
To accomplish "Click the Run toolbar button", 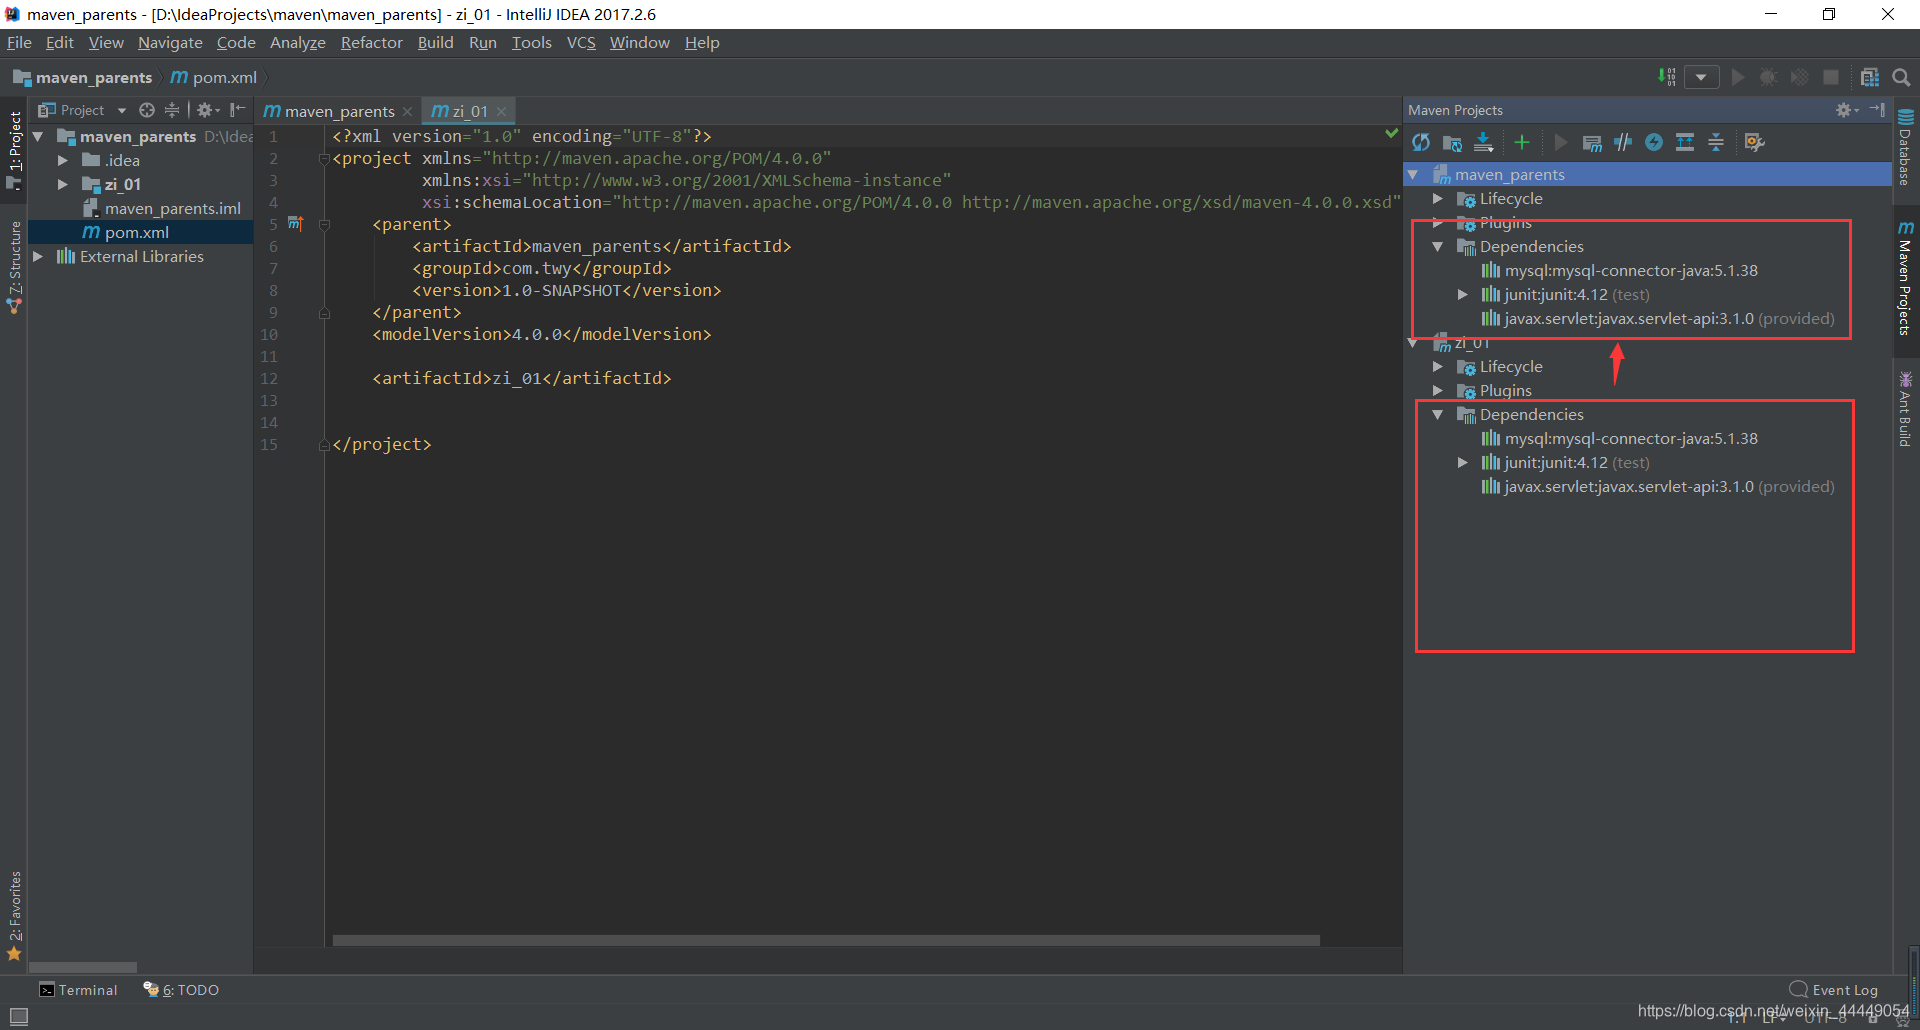I will (1738, 77).
